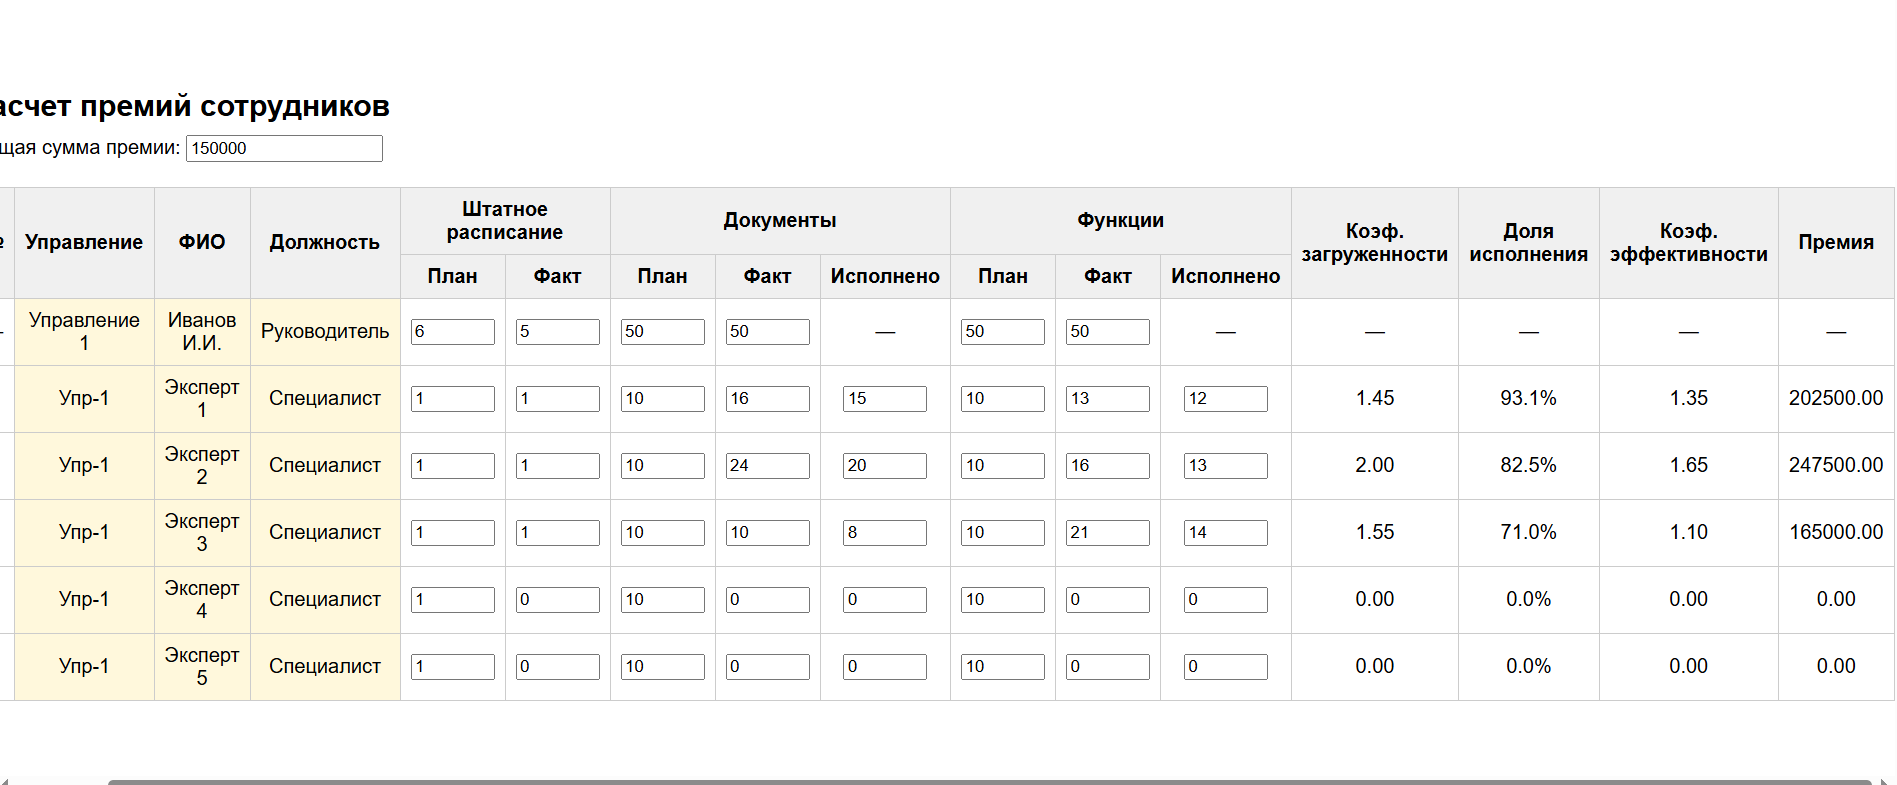Click Эксперт 4 functions fact field

point(1108,600)
